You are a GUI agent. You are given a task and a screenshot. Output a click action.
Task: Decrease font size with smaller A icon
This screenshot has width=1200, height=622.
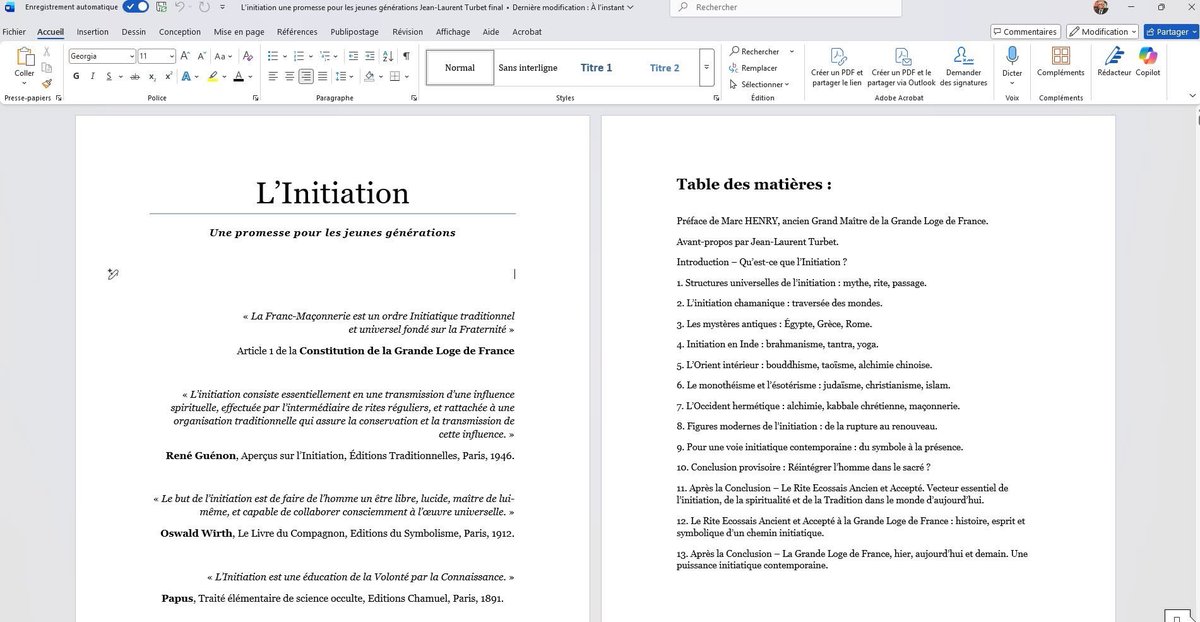202,56
